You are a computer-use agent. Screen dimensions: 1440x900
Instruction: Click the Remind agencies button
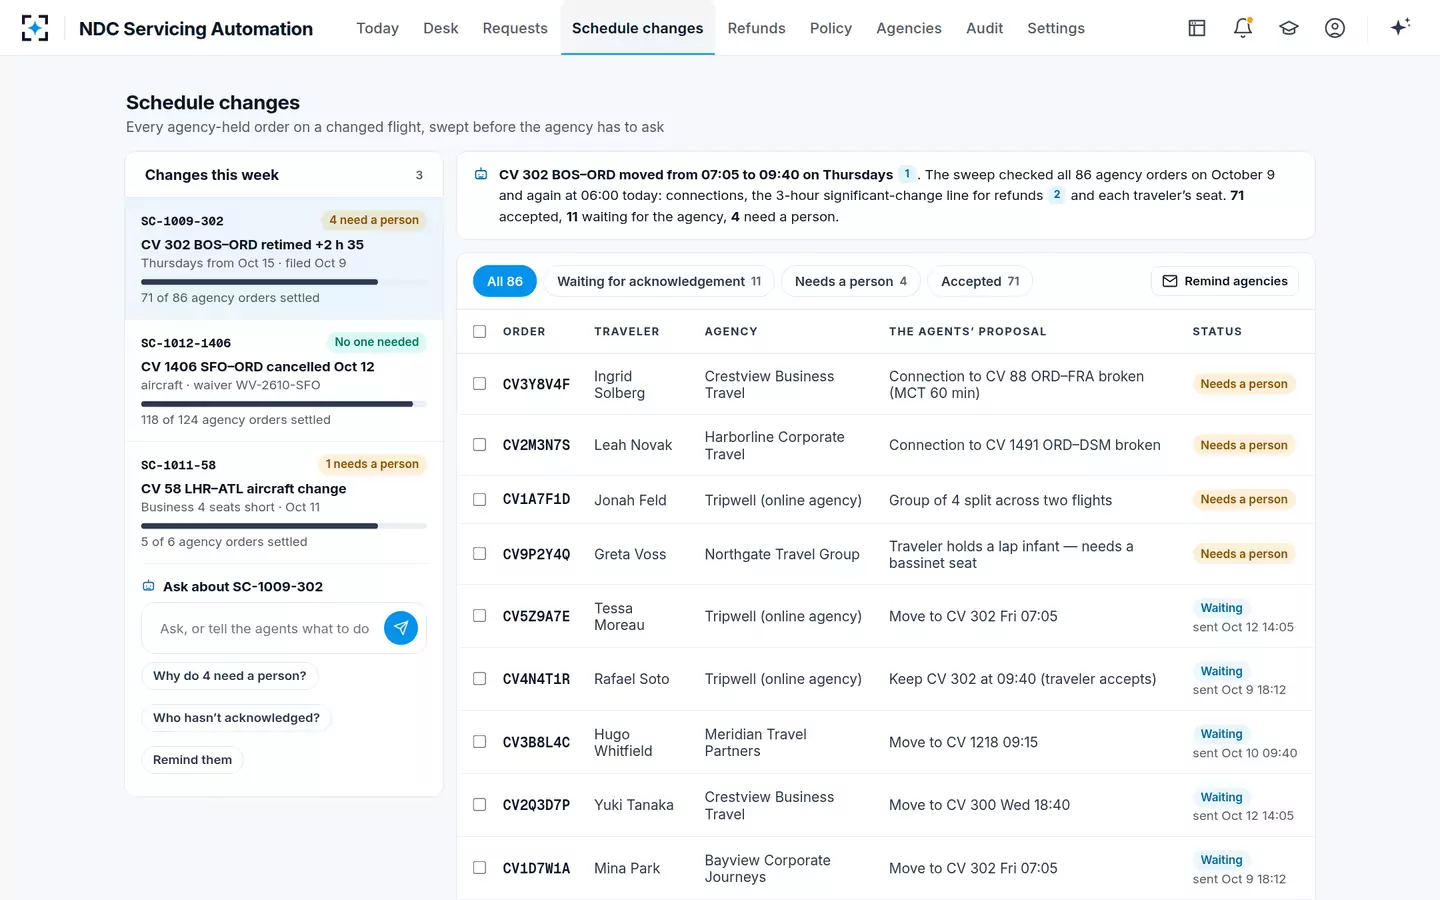tap(1225, 281)
